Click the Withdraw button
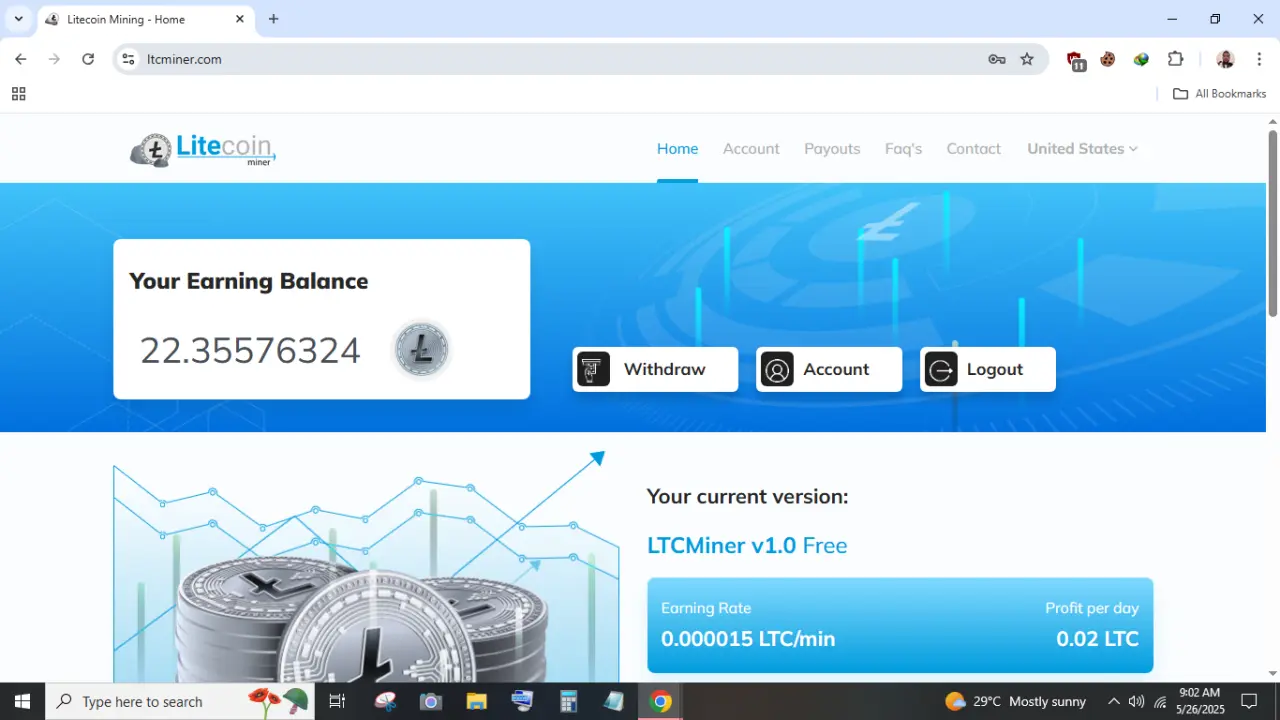Image resolution: width=1280 pixels, height=720 pixels. click(655, 369)
